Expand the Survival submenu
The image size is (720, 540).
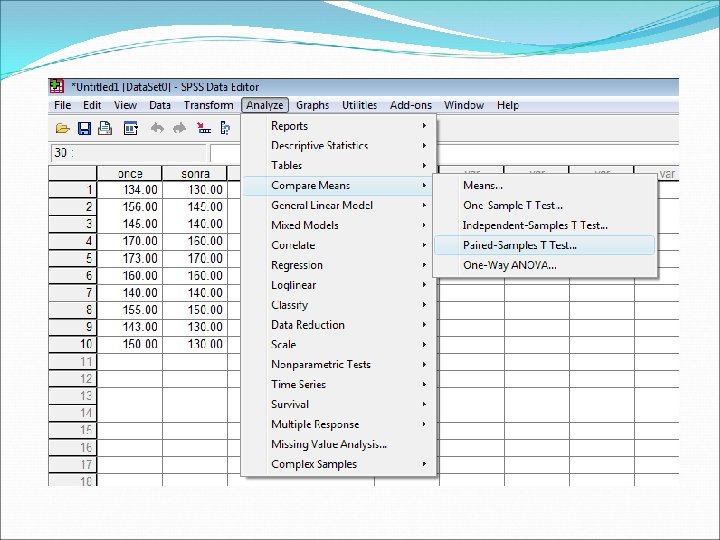tap(339, 405)
